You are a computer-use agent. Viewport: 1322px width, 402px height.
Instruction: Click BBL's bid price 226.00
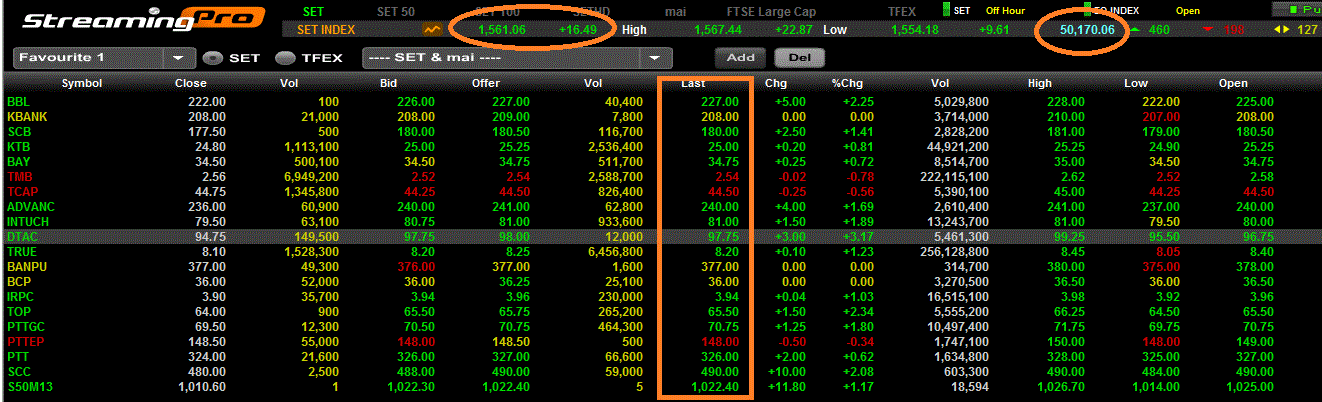point(415,102)
